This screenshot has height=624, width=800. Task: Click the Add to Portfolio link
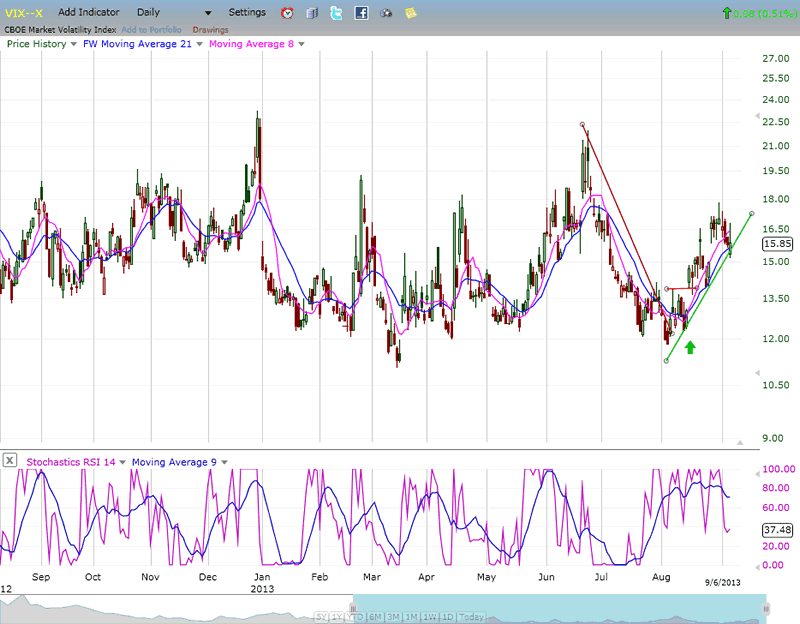tap(151, 29)
